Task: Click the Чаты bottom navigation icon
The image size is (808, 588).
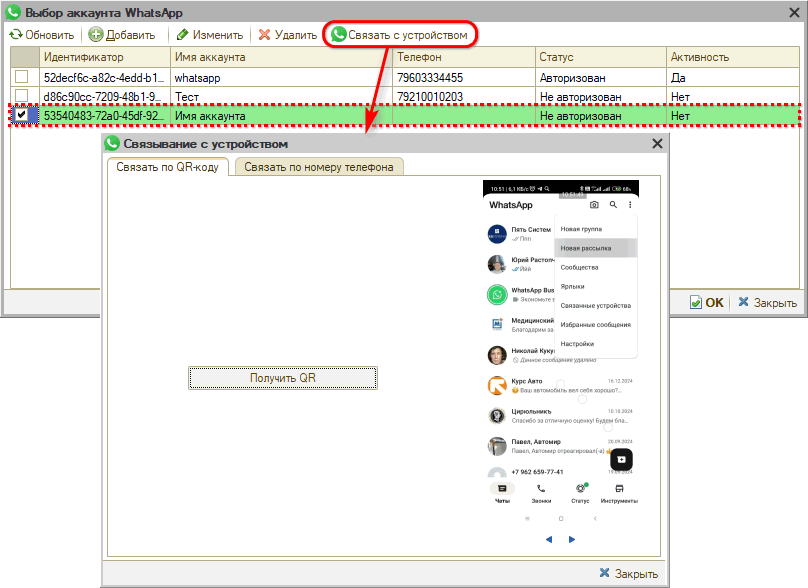Action: [x=502, y=489]
